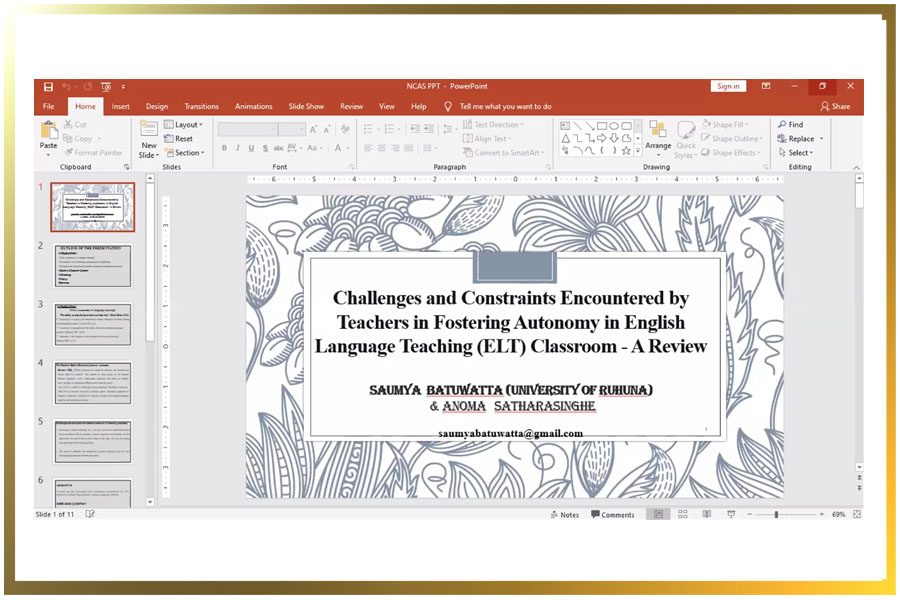Image resolution: width=900 pixels, height=600 pixels.
Task: Expand Shape Outline options
Action: pos(732,138)
